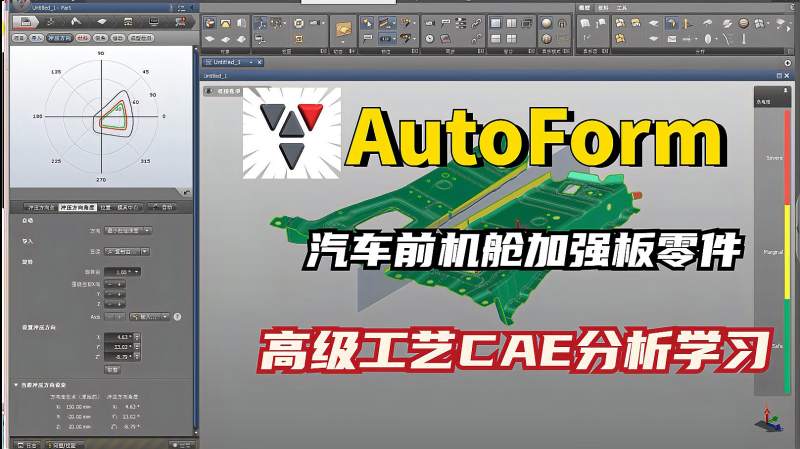Select the 冲压方向 pill button

click(x=60, y=38)
